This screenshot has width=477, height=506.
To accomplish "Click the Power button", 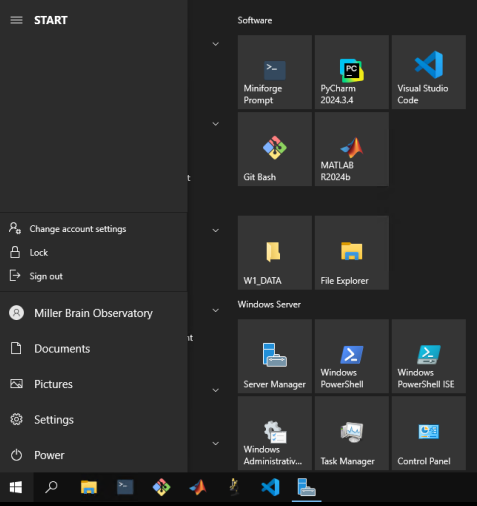I will [x=94, y=455].
